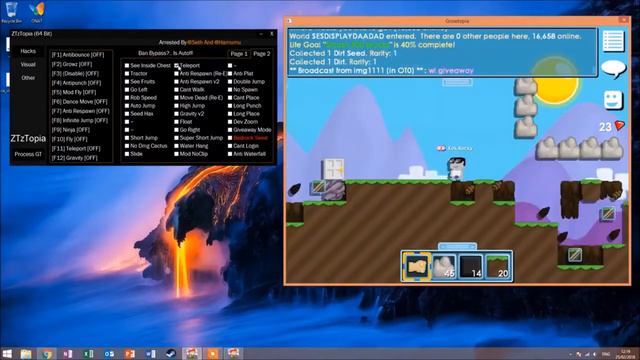Open the smiley emote face button in Growtopia
The width and height of the screenshot is (640, 360).
(613, 100)
